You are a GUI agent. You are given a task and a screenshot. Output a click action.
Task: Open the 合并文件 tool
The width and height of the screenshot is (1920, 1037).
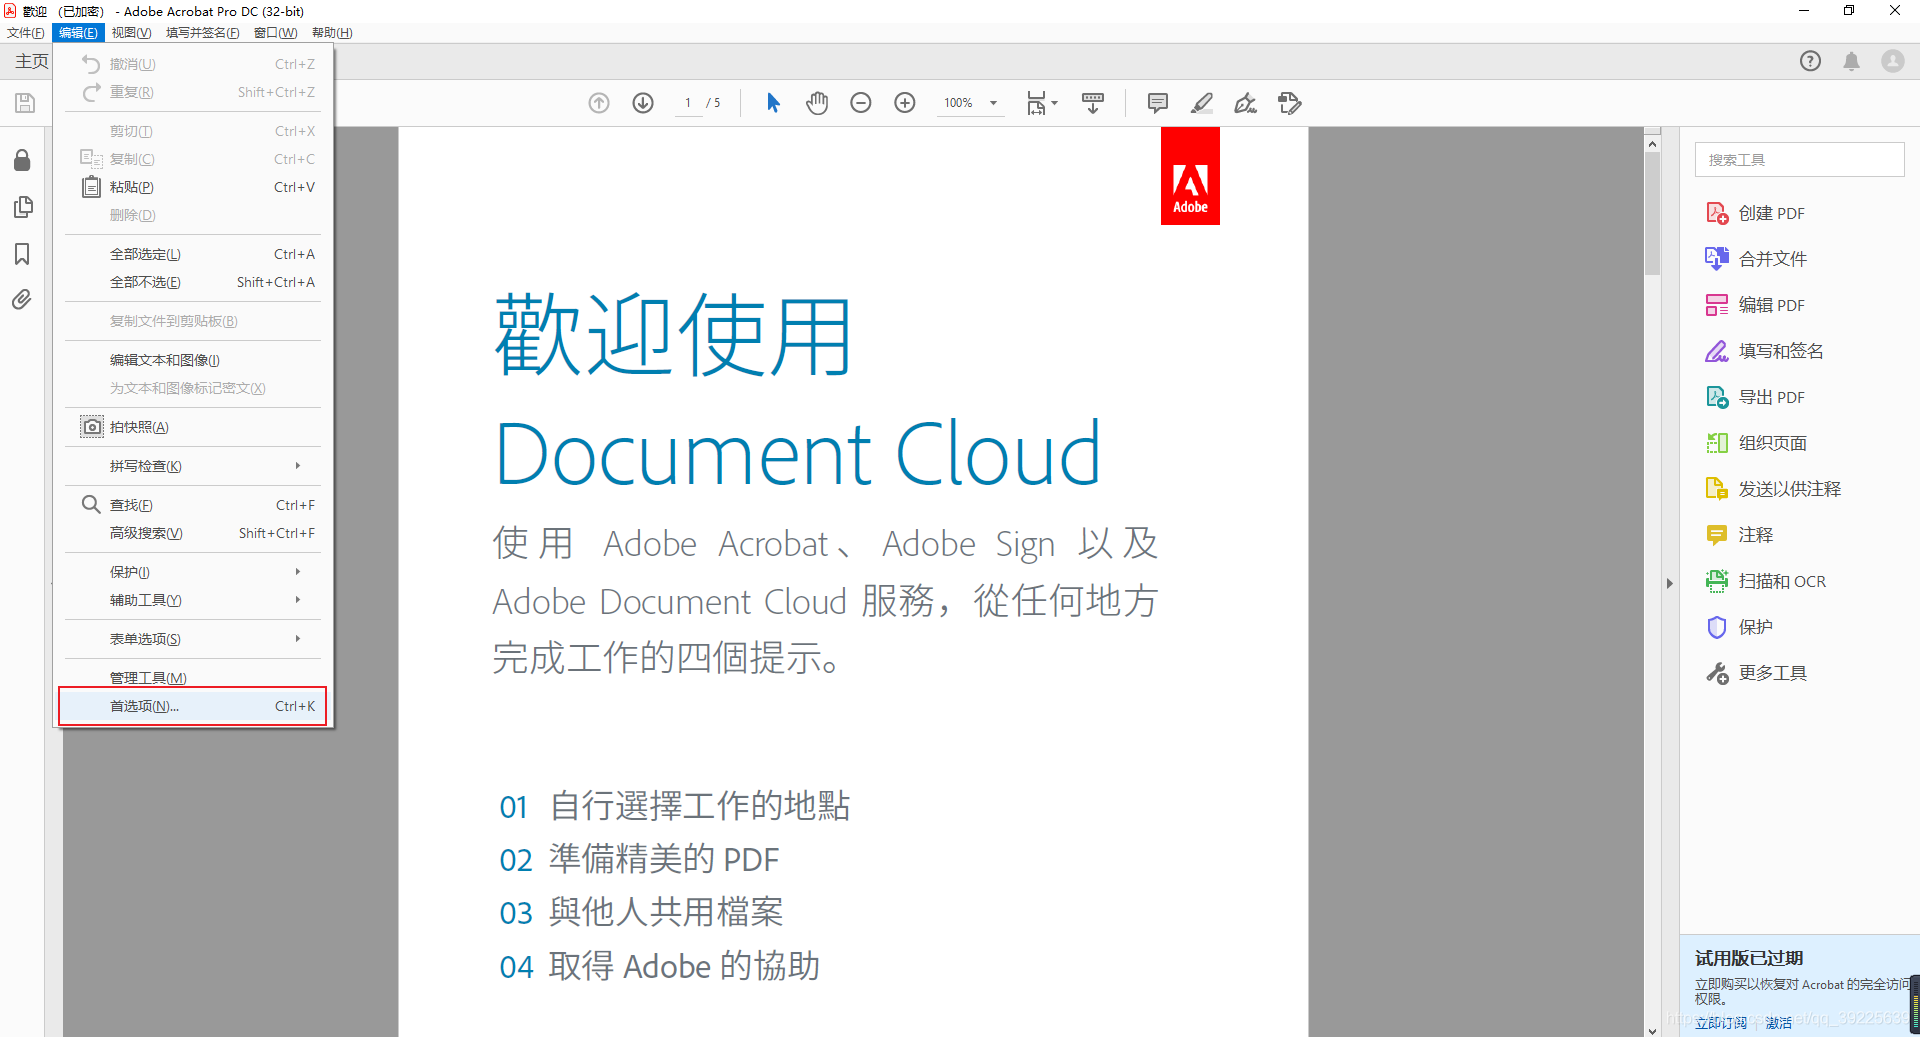1756,259
